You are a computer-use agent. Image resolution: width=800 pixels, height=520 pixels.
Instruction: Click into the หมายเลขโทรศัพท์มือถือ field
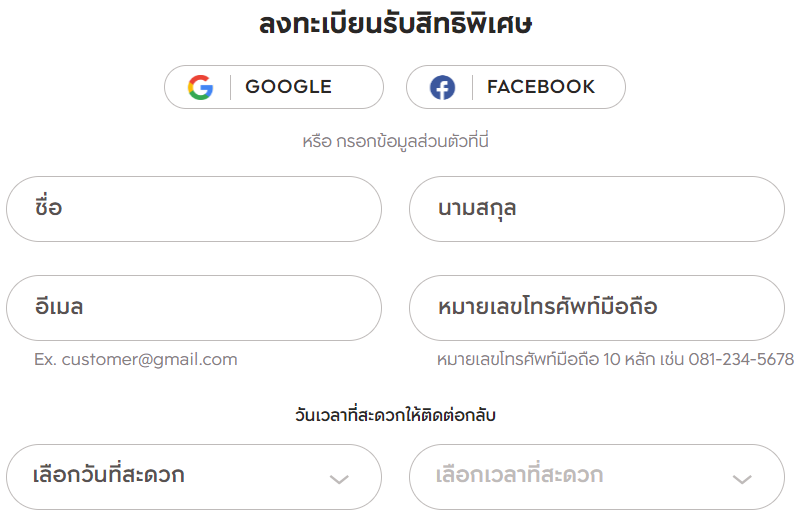596,308
